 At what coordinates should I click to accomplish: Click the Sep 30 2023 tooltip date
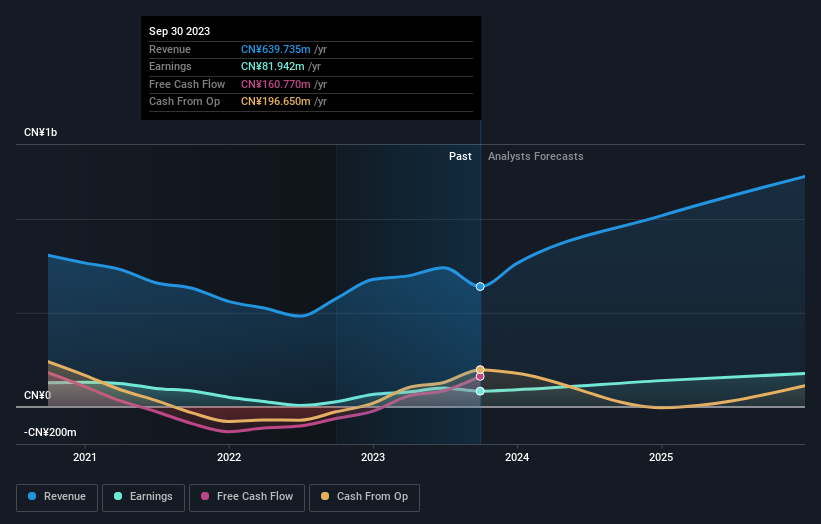tap(180, 31)
